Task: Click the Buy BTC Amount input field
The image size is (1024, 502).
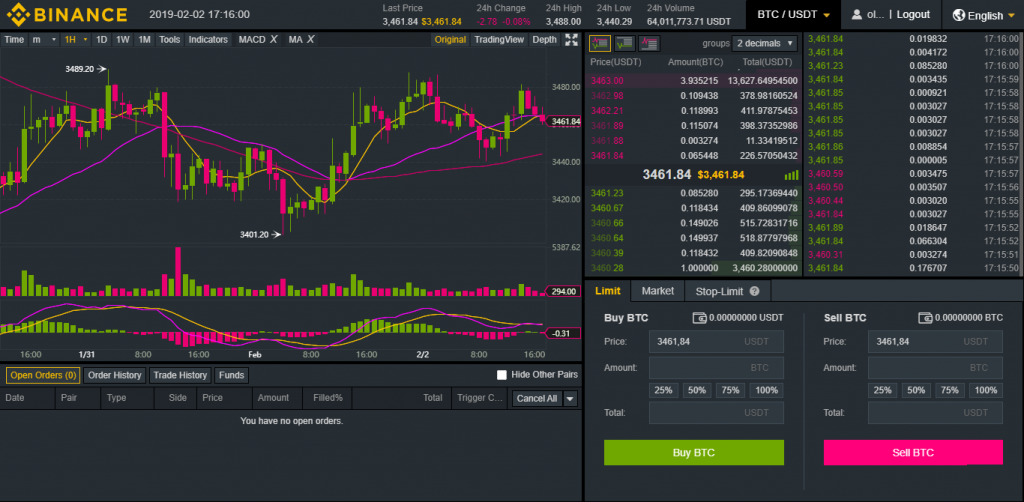Action: (x=716, y=368)
